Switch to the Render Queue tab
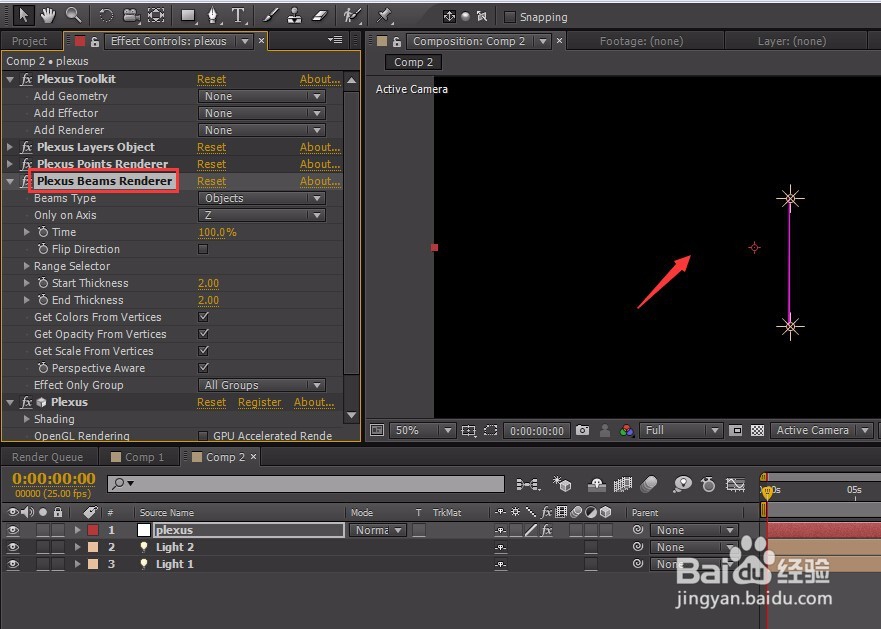This screenshot has height=629, width=881. pyautogui.click(x=47, y=457)
